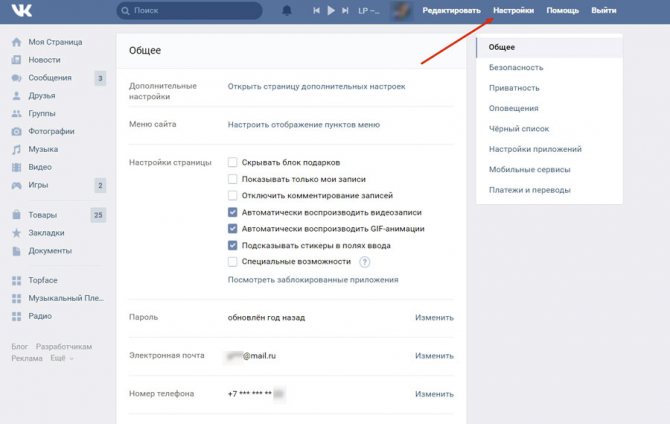Open Радио app icon
This screenshot has width=670, height=424.
(x=16, y=316)
